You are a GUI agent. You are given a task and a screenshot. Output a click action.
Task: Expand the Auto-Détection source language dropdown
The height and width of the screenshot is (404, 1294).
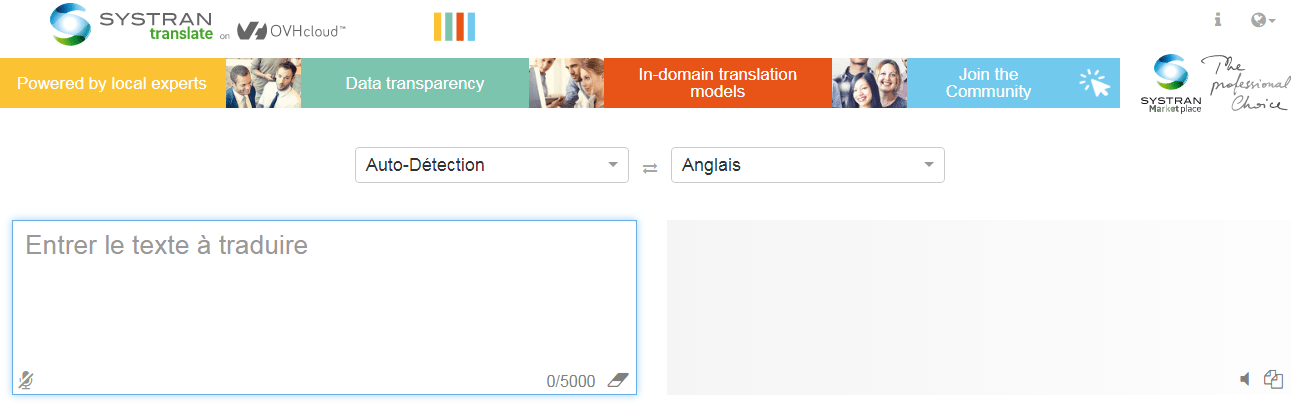click(492, 165)
